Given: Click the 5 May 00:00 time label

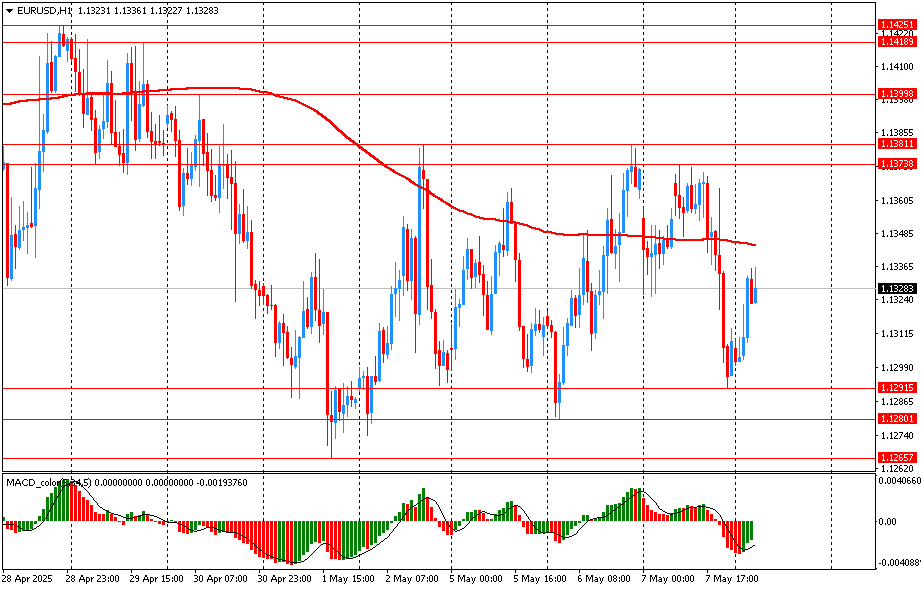Looking at the screenshot, I should pyautogui.click(x=476, y=579).
